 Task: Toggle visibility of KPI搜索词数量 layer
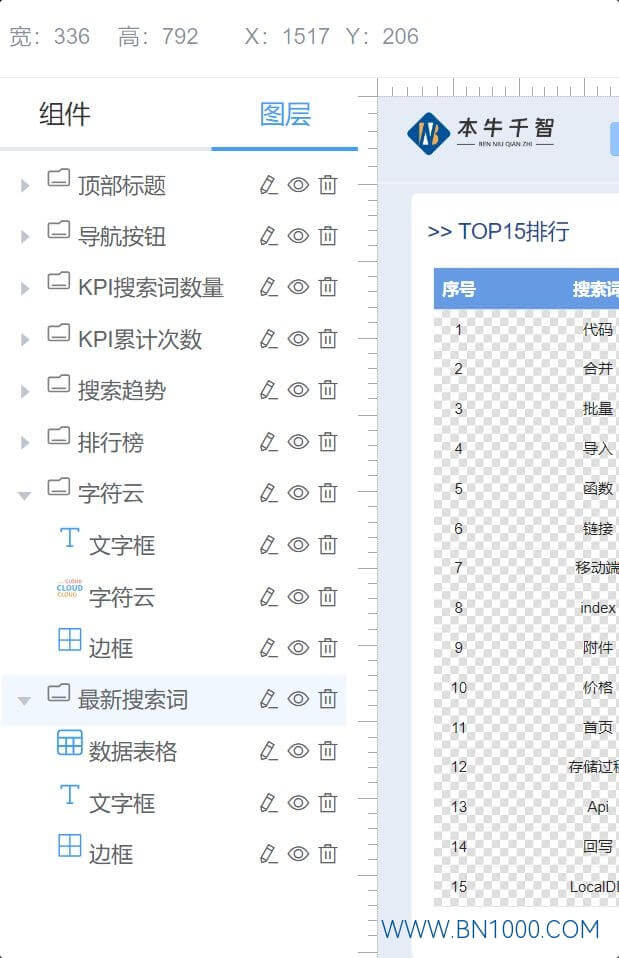click(x=298, y=287)
